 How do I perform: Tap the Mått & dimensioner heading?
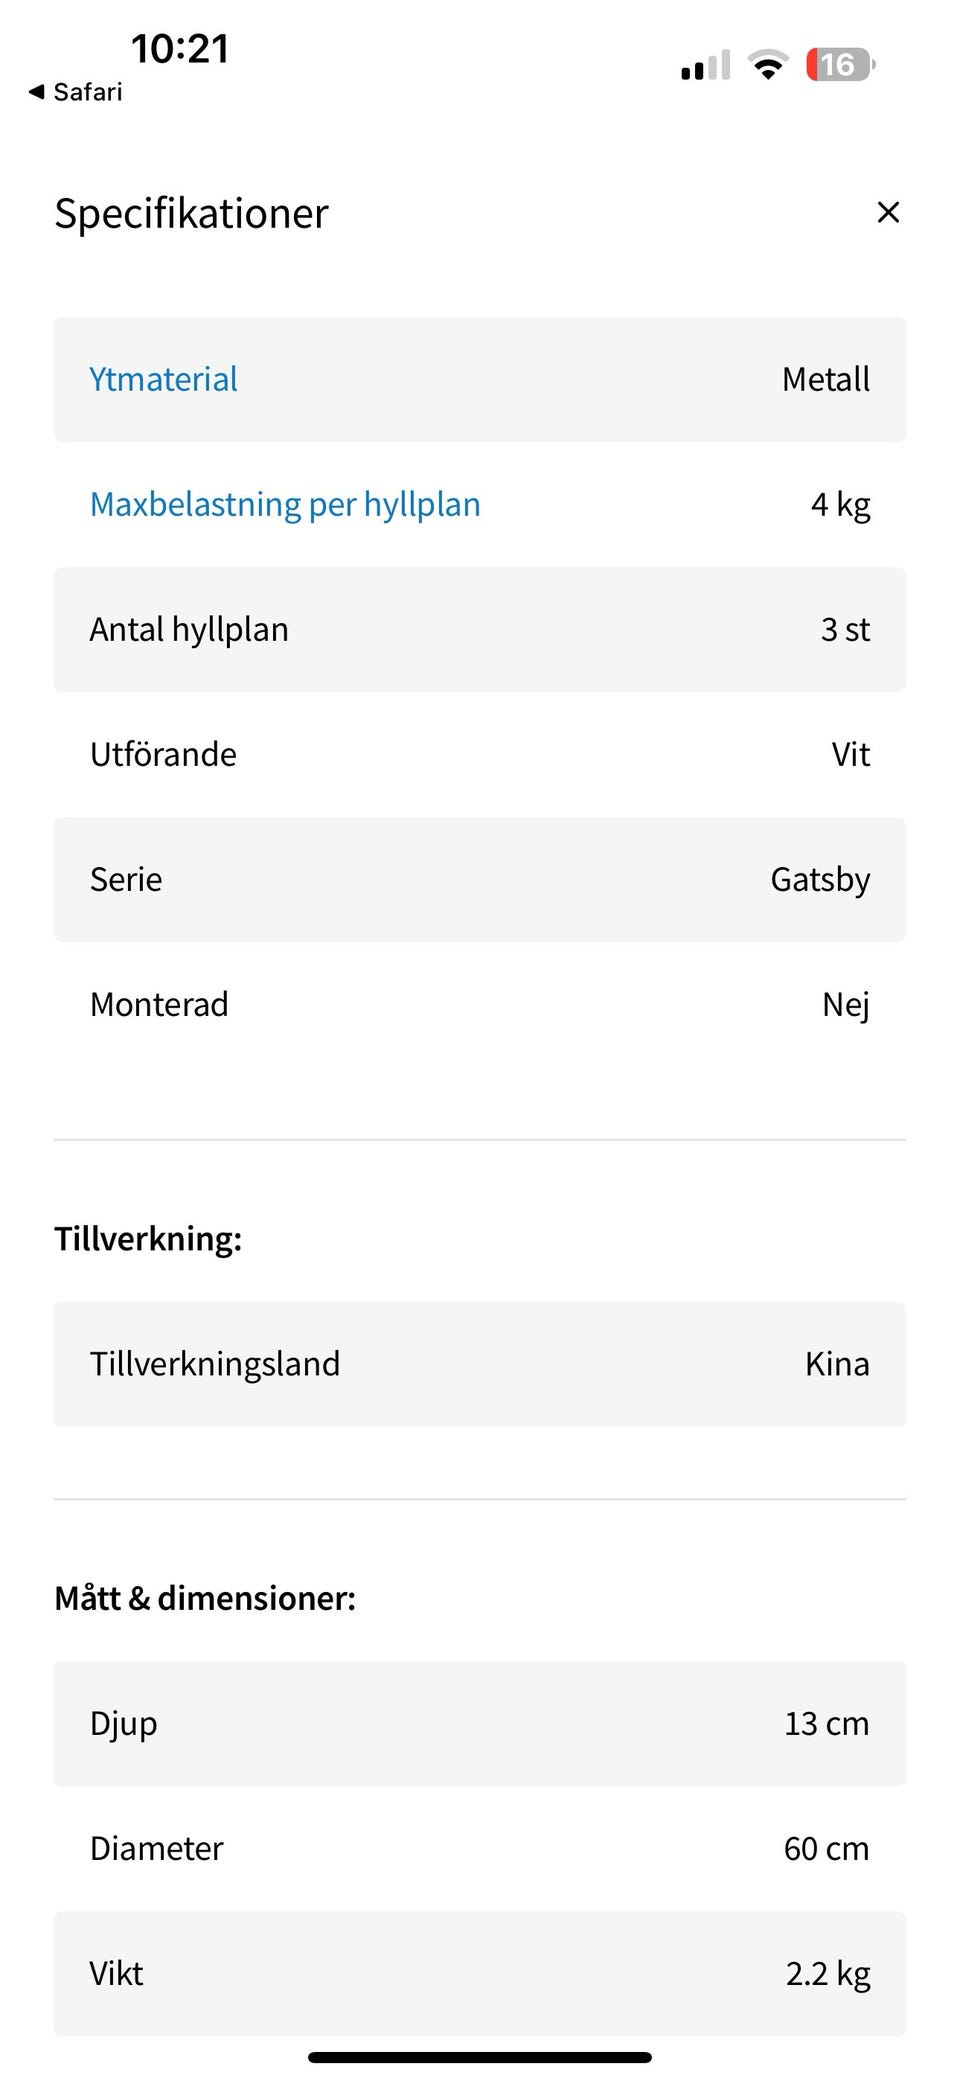(x=205, y=1598)
